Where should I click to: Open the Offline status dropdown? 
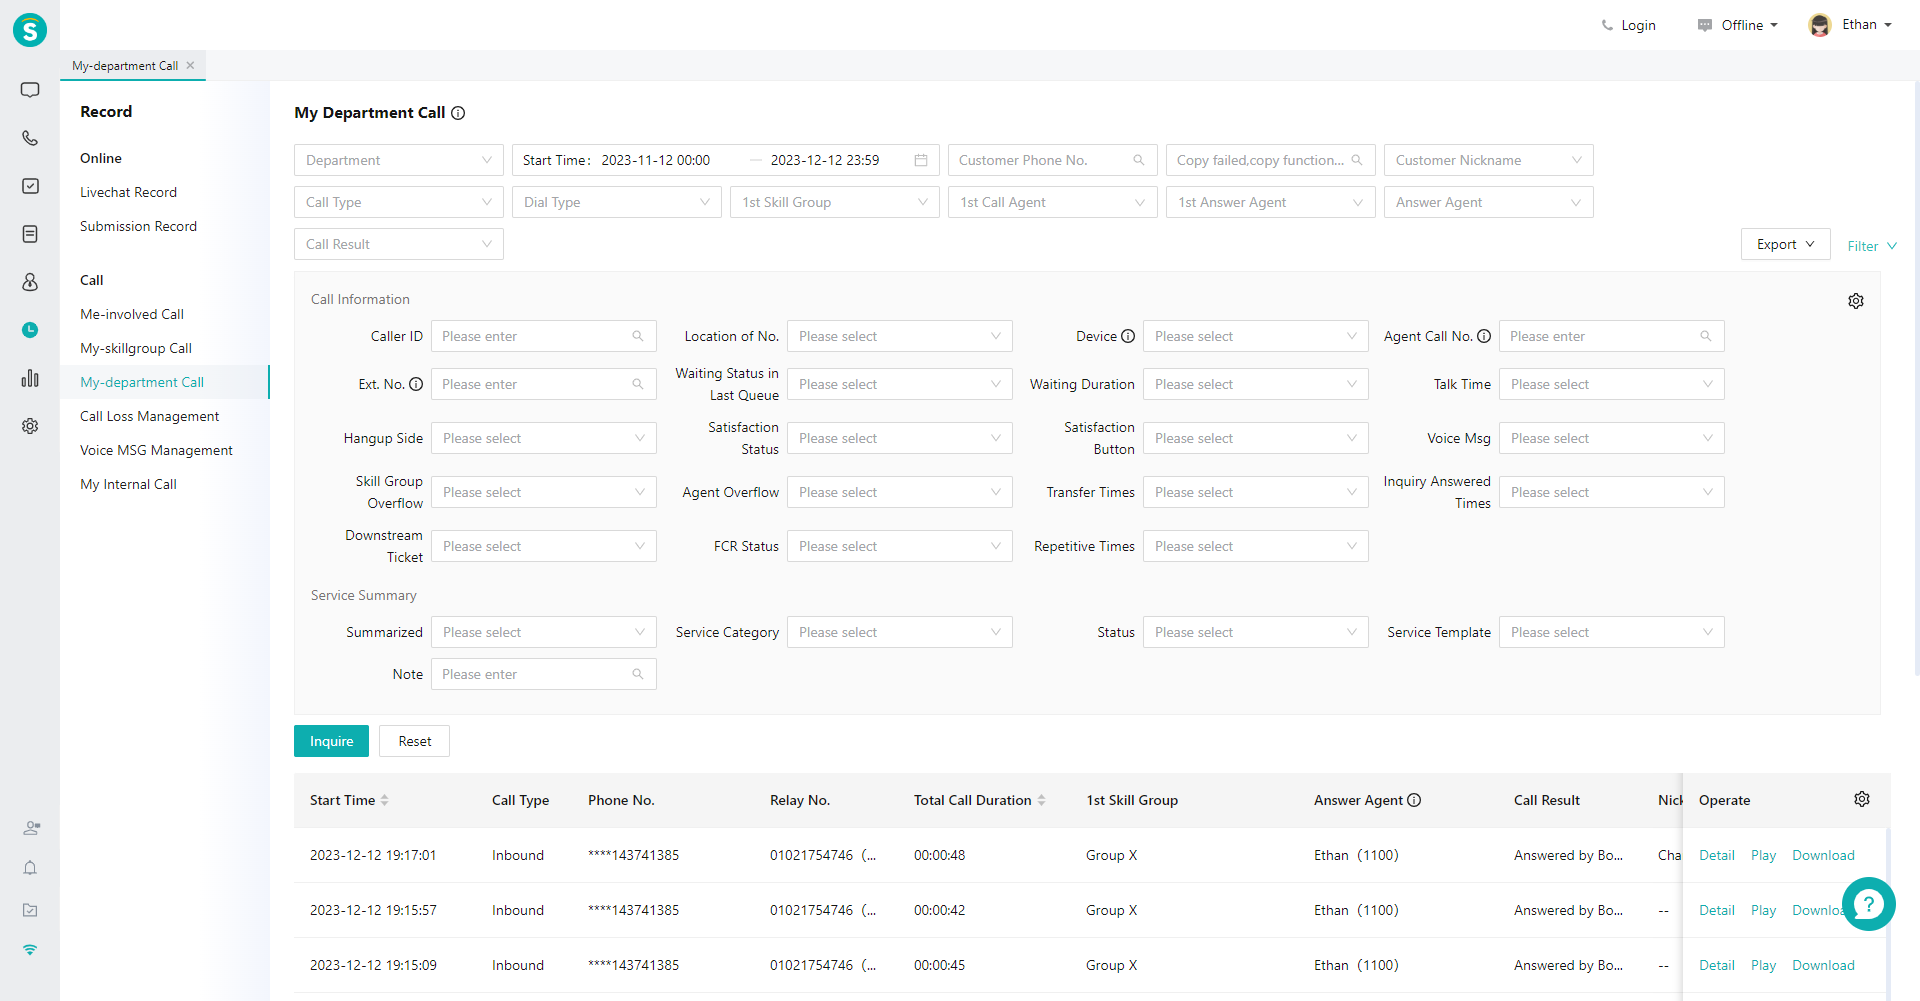pyautogui.click(x=1738, y=25)
